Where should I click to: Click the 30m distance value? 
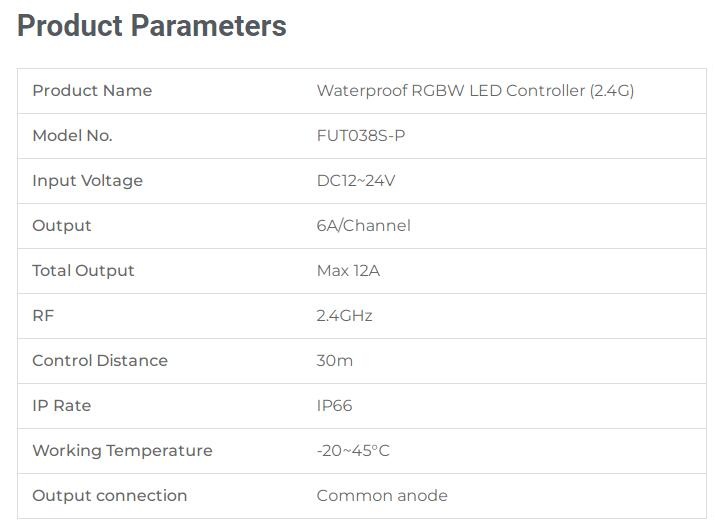pos(335,361)
